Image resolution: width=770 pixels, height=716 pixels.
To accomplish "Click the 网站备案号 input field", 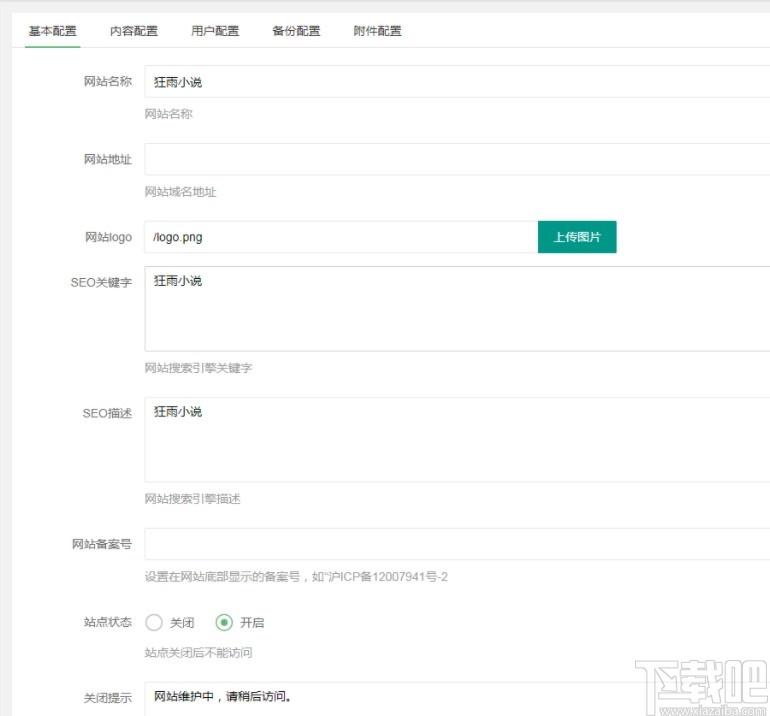I will click(x=457, y=544).
